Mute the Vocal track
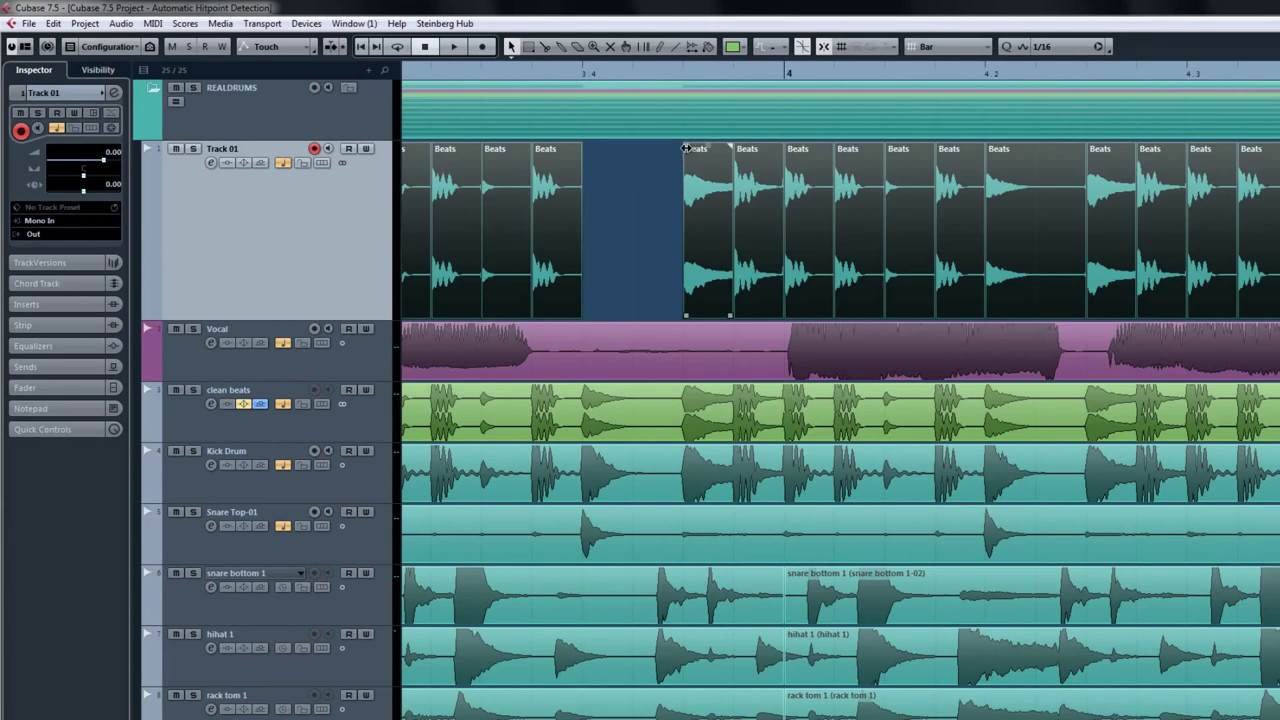1280x720 pixels. pos(176,329)
